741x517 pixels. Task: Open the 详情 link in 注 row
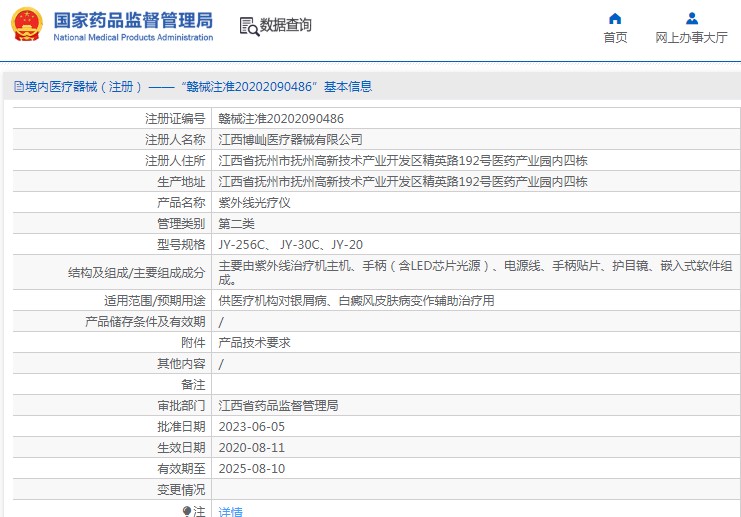click(231, 511)
